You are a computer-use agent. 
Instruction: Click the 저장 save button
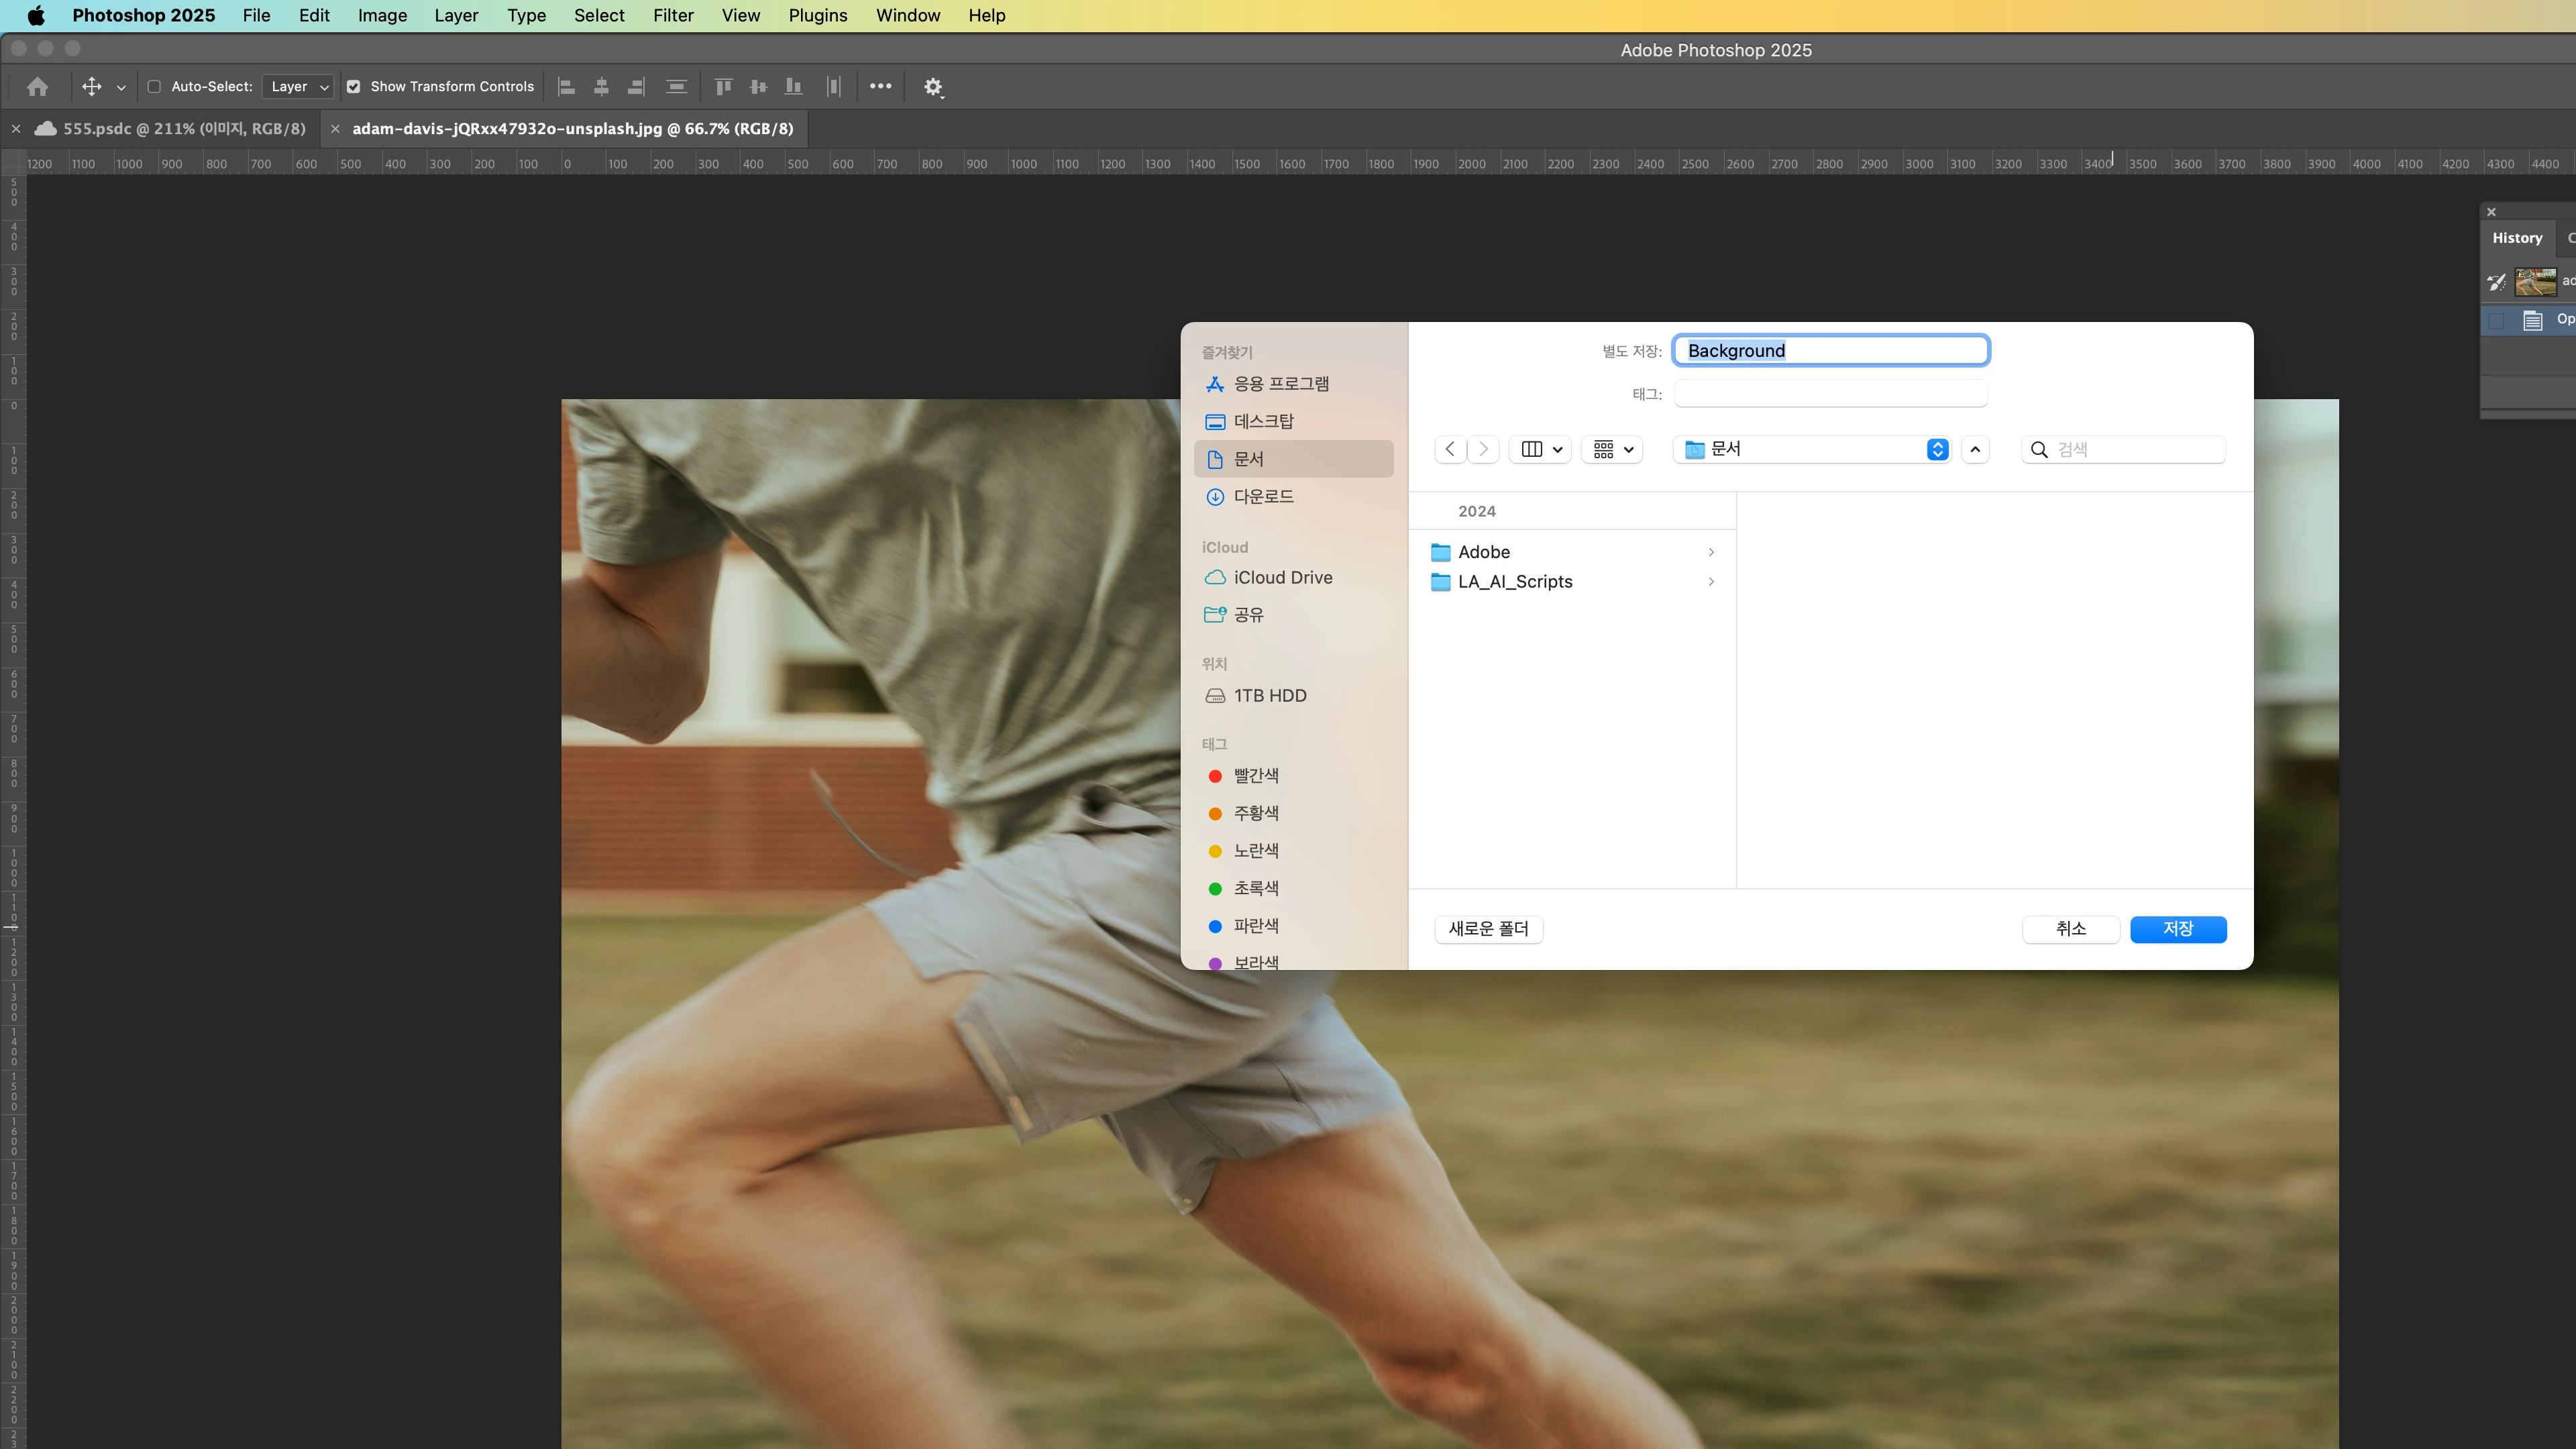pyautogui.click(x=2177, y=929)
